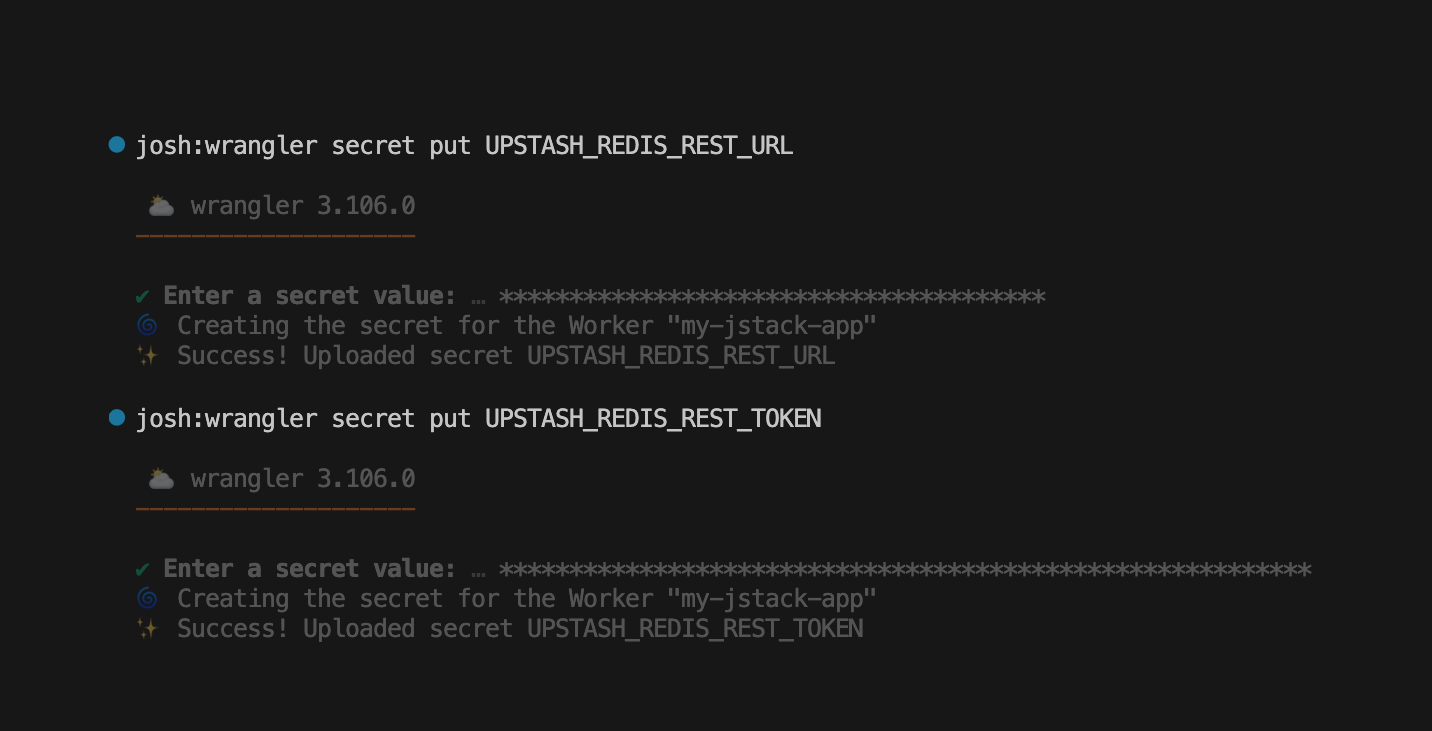Click the spiral icon above the REST_URL success line

(x=147, y=326)
